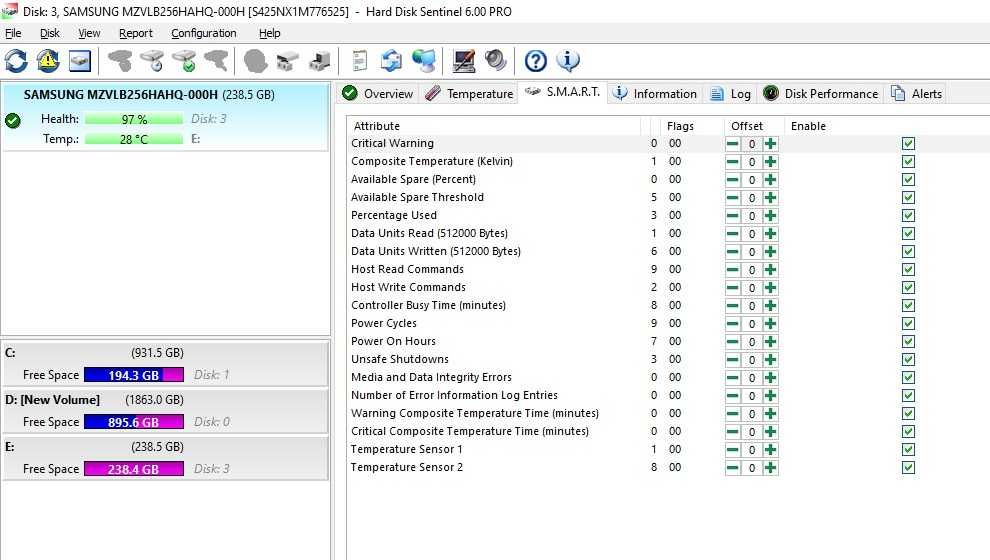This screenshot has height=560, width=990.
Task: Open the Alerts tab
Action: coord(916,93)
